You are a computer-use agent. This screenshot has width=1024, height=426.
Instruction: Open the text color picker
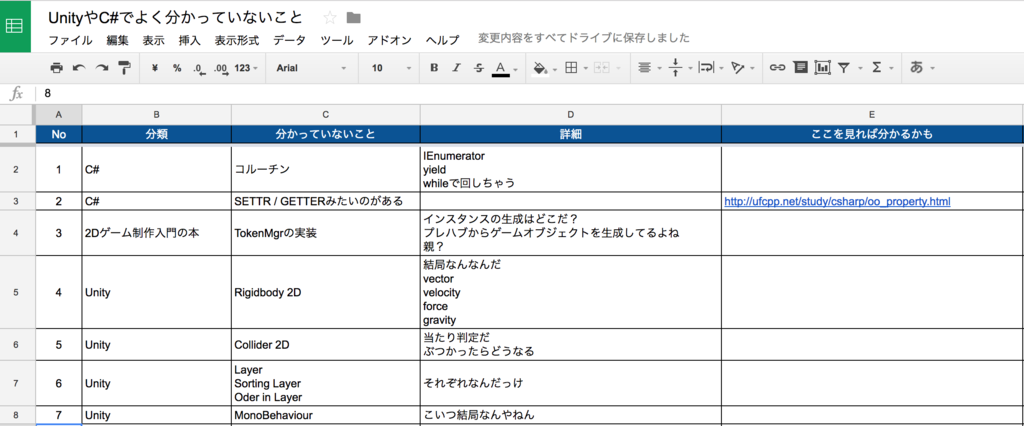501,68
